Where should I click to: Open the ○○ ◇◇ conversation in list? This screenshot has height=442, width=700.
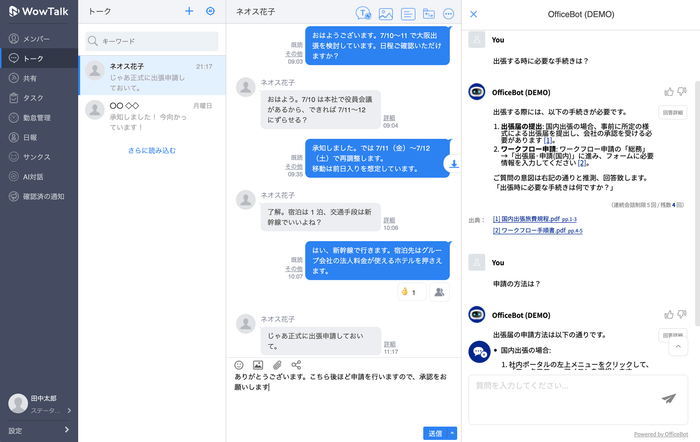click(x=152, y=115)
